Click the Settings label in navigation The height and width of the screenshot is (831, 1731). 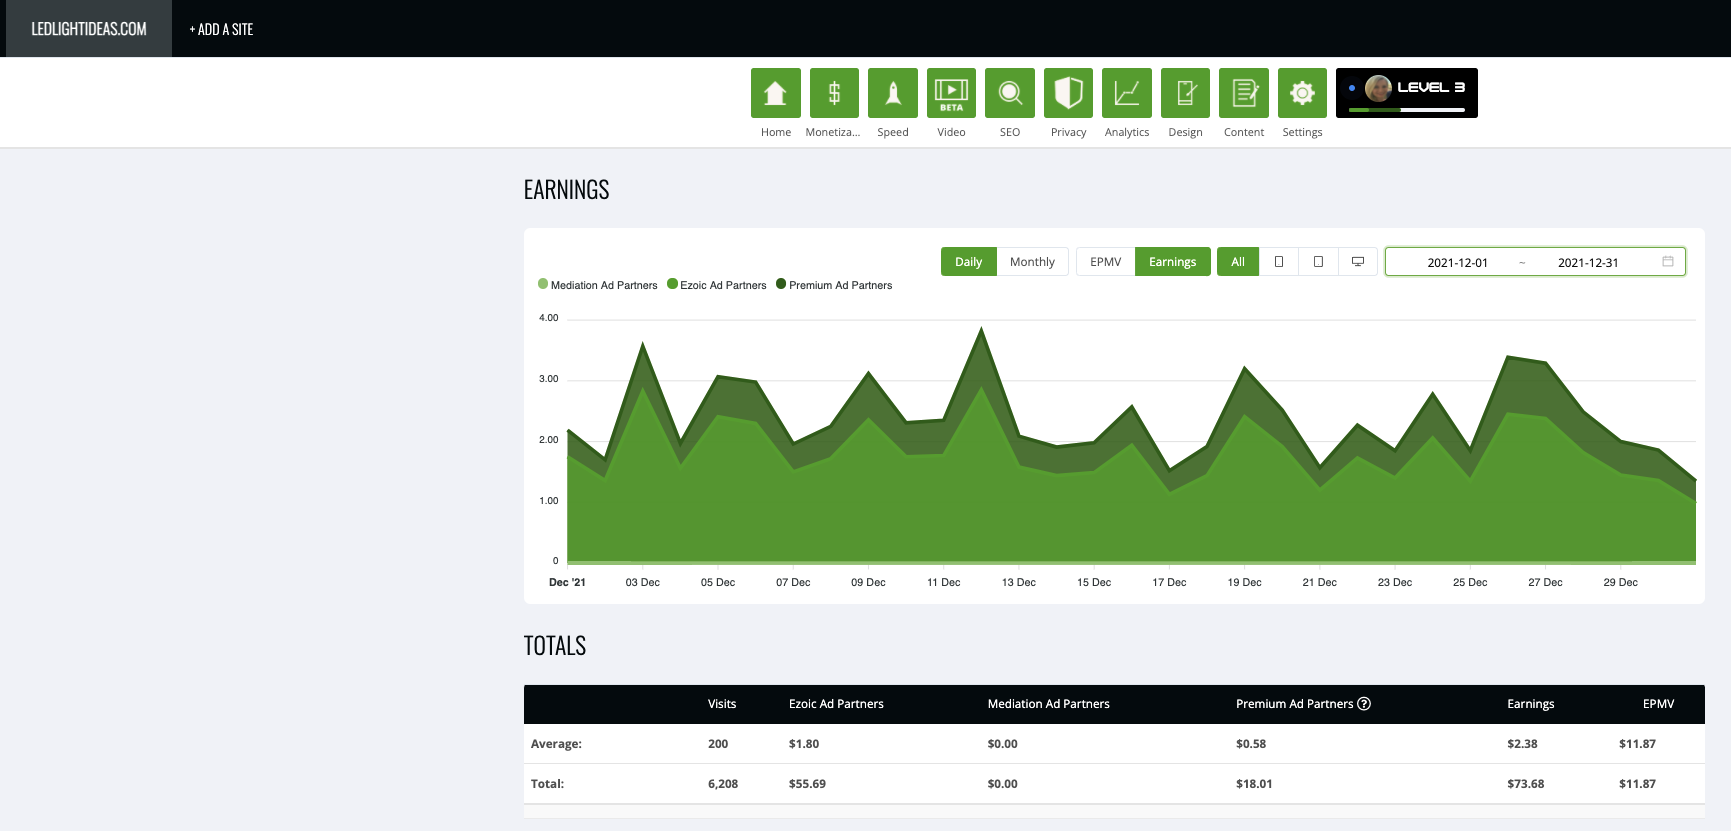(1302, 132)
